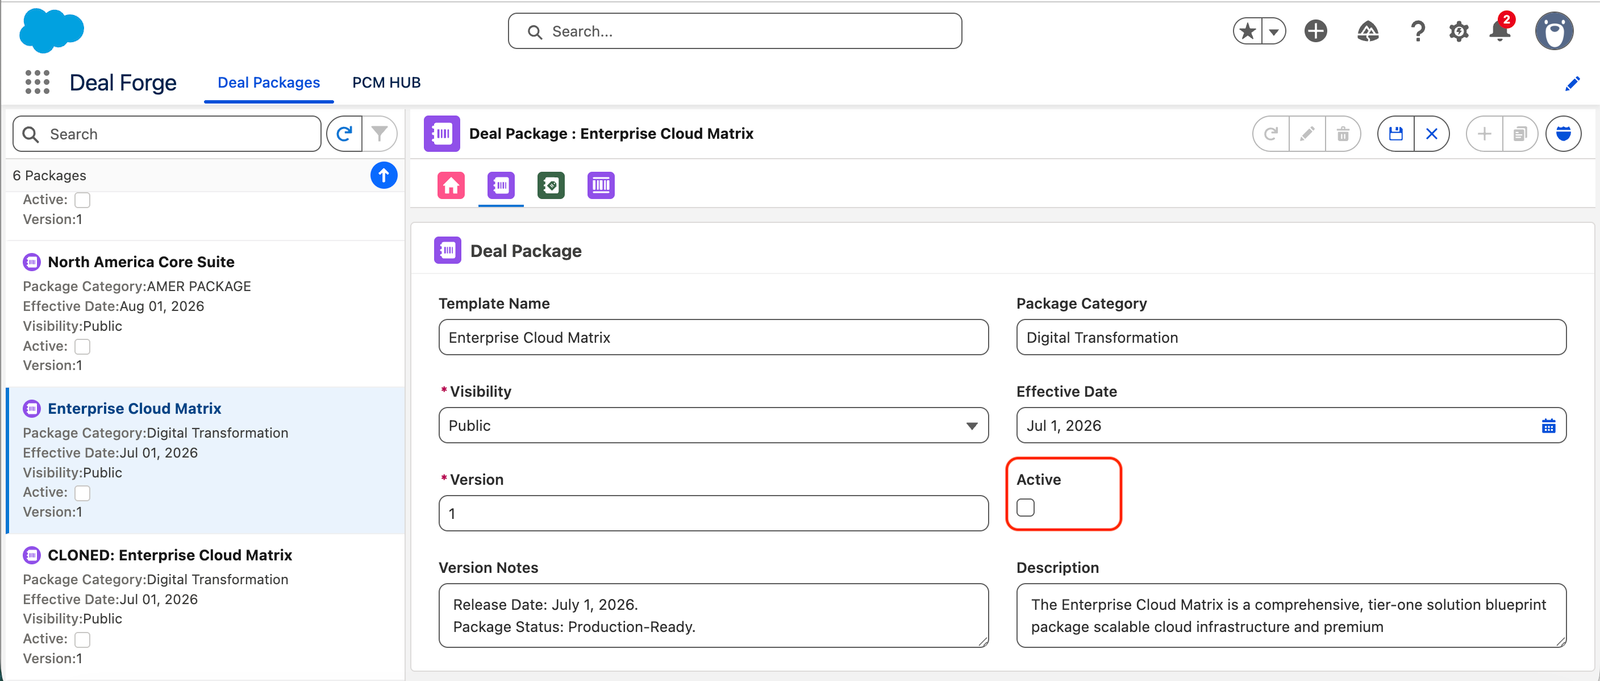
Task: Click the Deal Forge app name
Action: tap(123, 83)
